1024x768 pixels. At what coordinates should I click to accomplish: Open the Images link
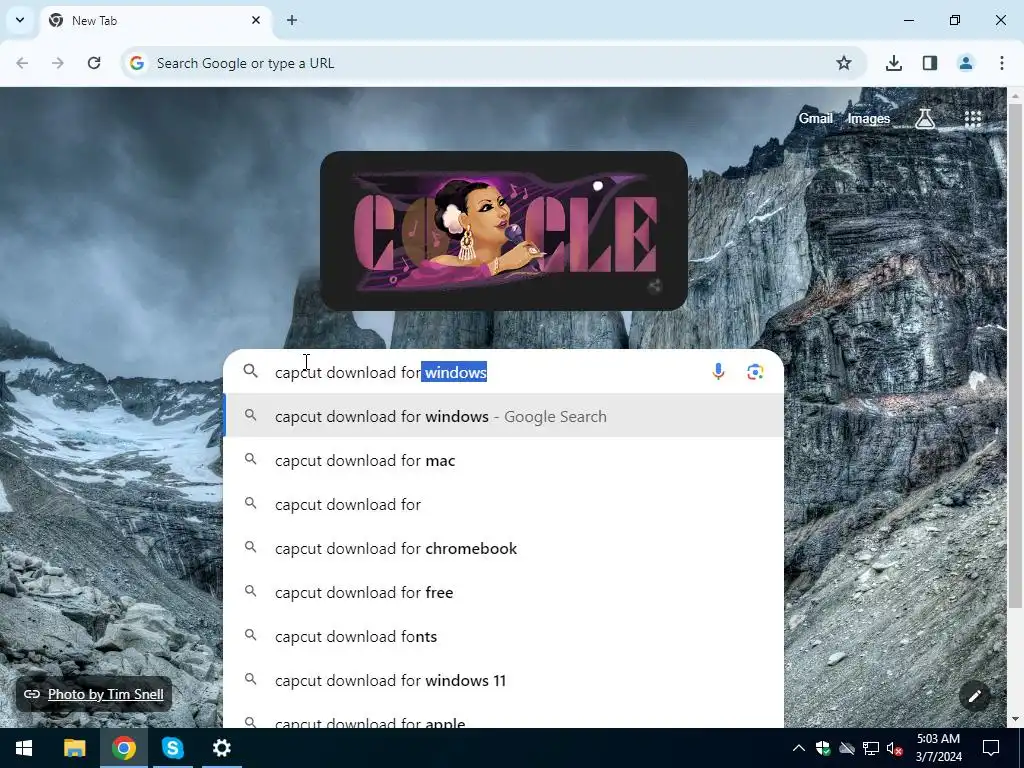[x=868, y=118]
